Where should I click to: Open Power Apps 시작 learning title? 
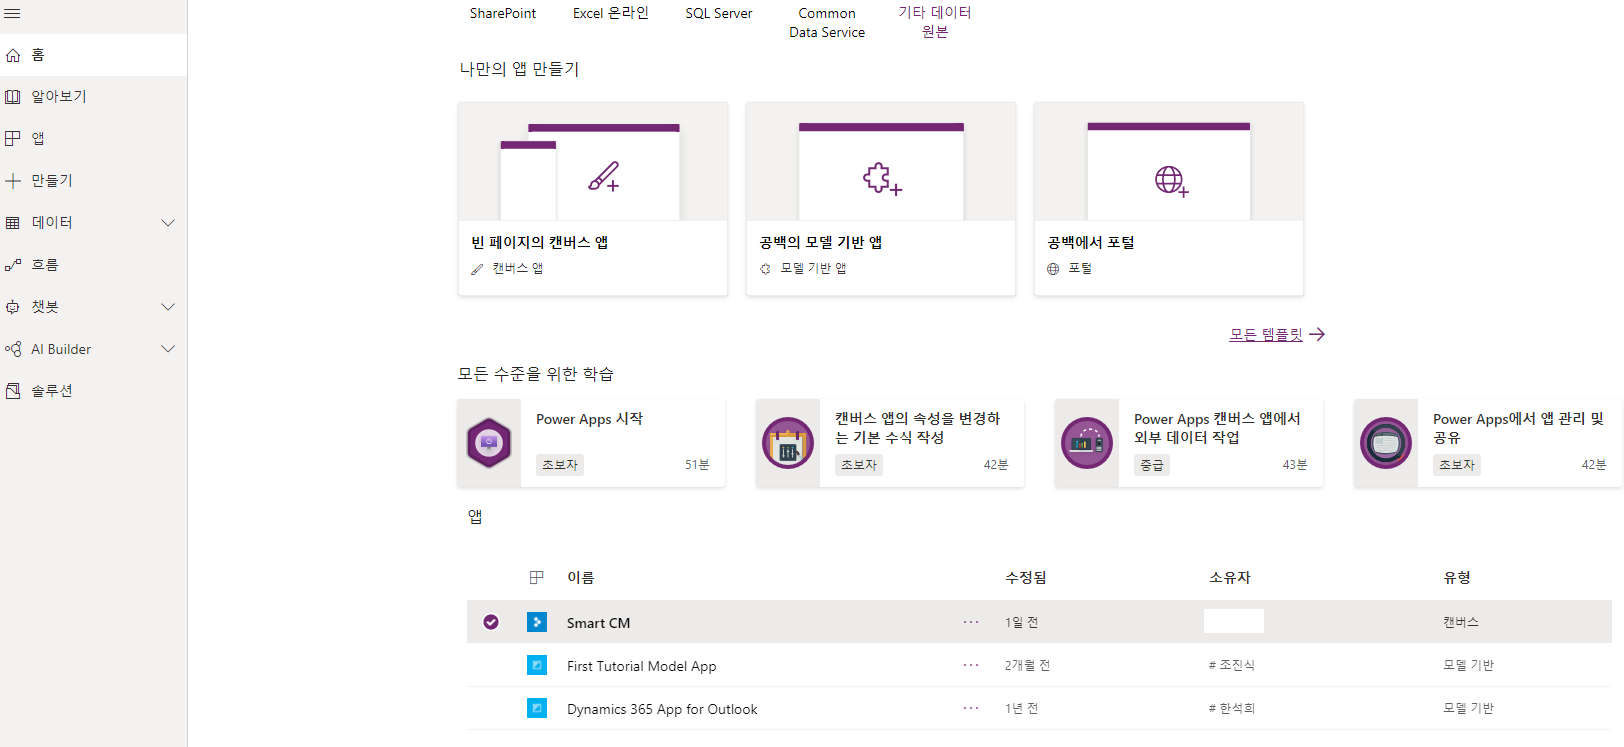[x=590, y=419]
